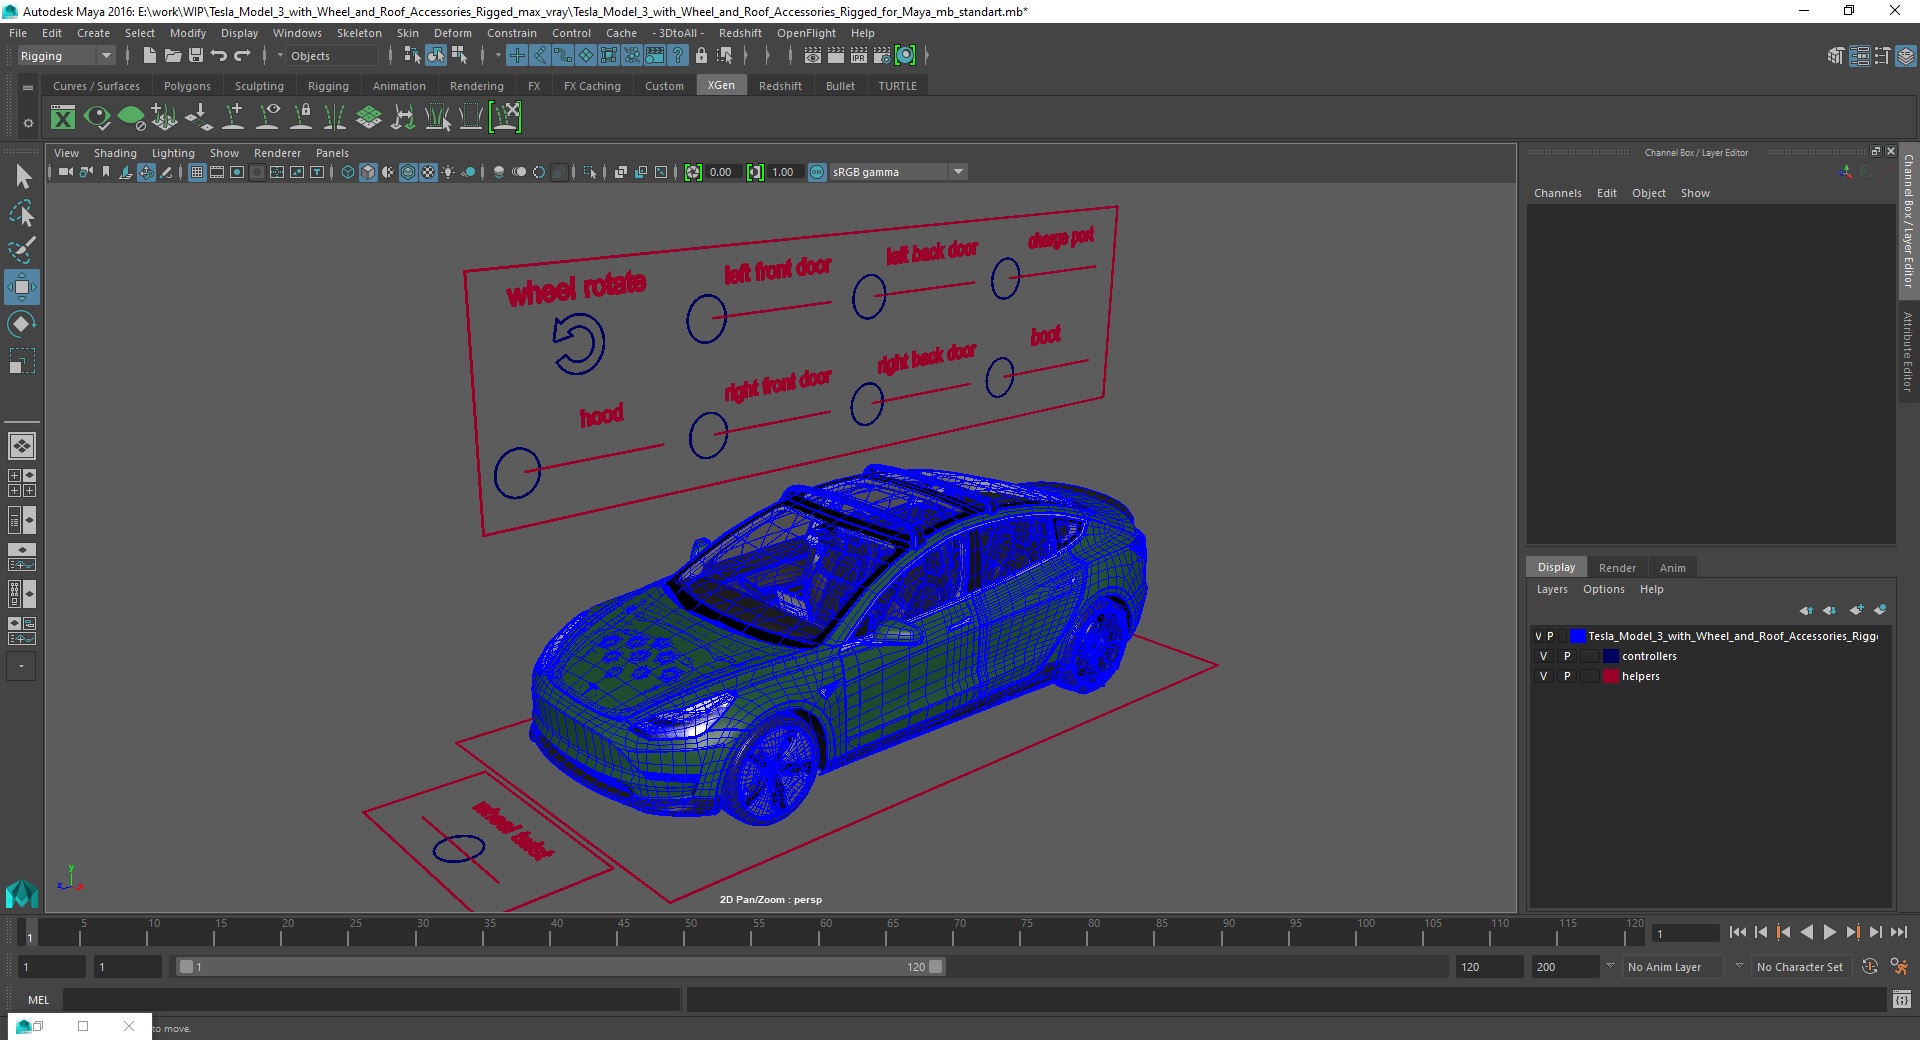Click the XGen clear preview leaf icon
The image size is (1920, 1040).
pos(131,118)
